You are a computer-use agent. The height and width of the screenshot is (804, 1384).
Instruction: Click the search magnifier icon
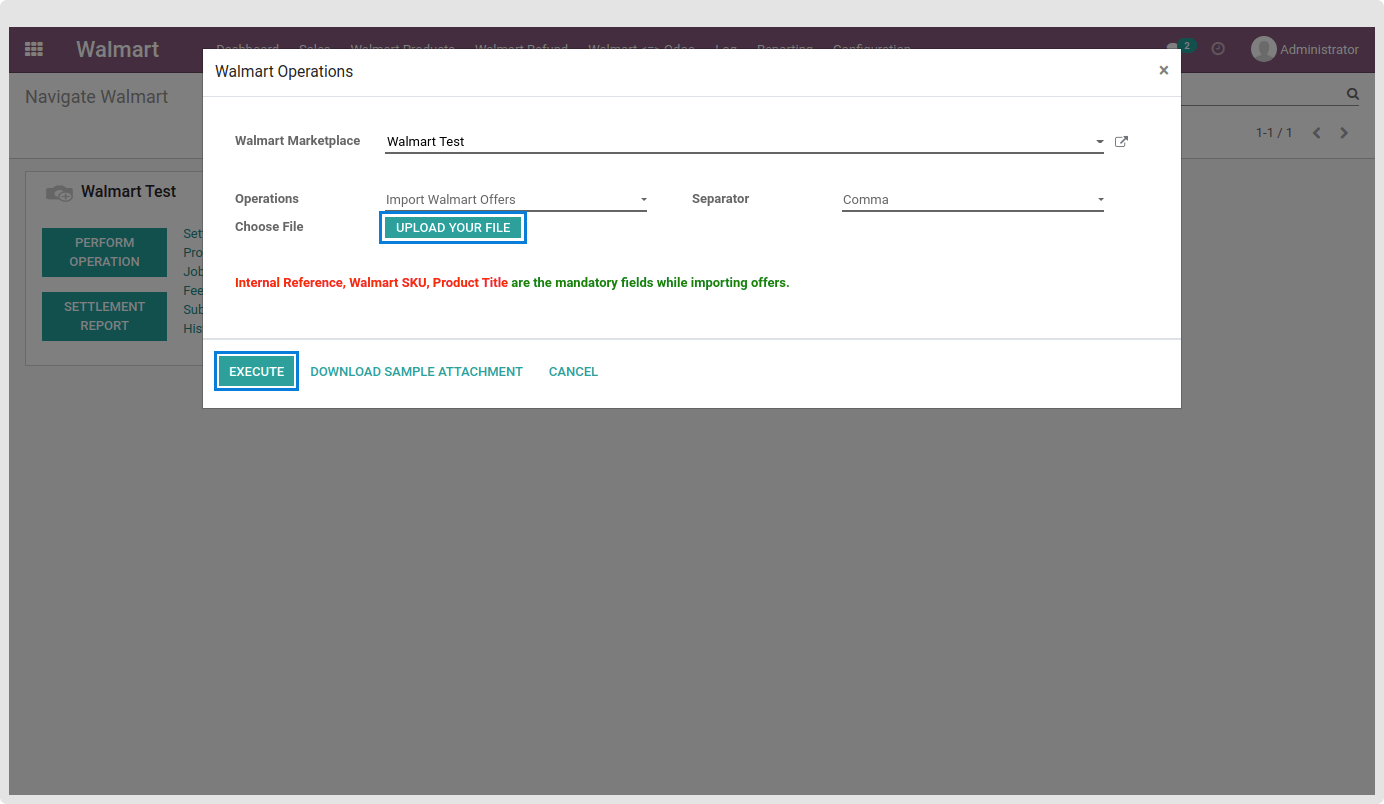pos(1353,94)
